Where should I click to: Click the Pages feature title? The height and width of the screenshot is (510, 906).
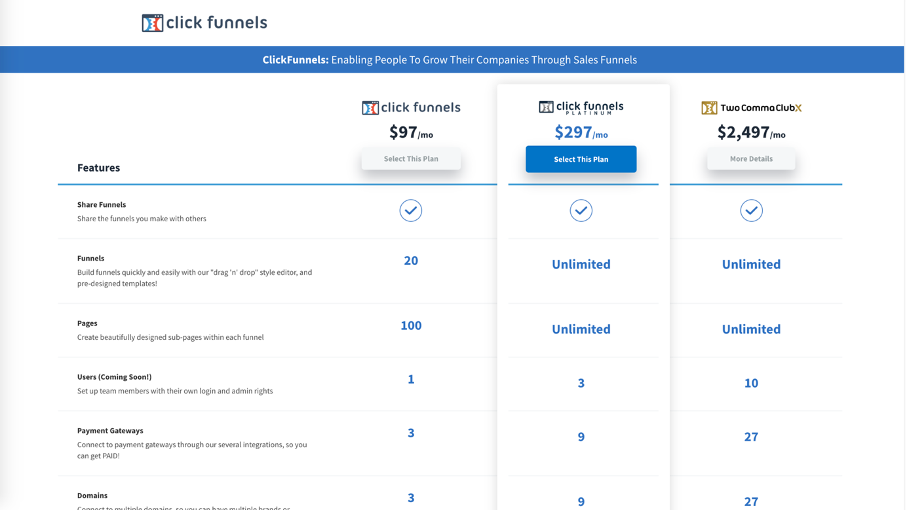87,323
